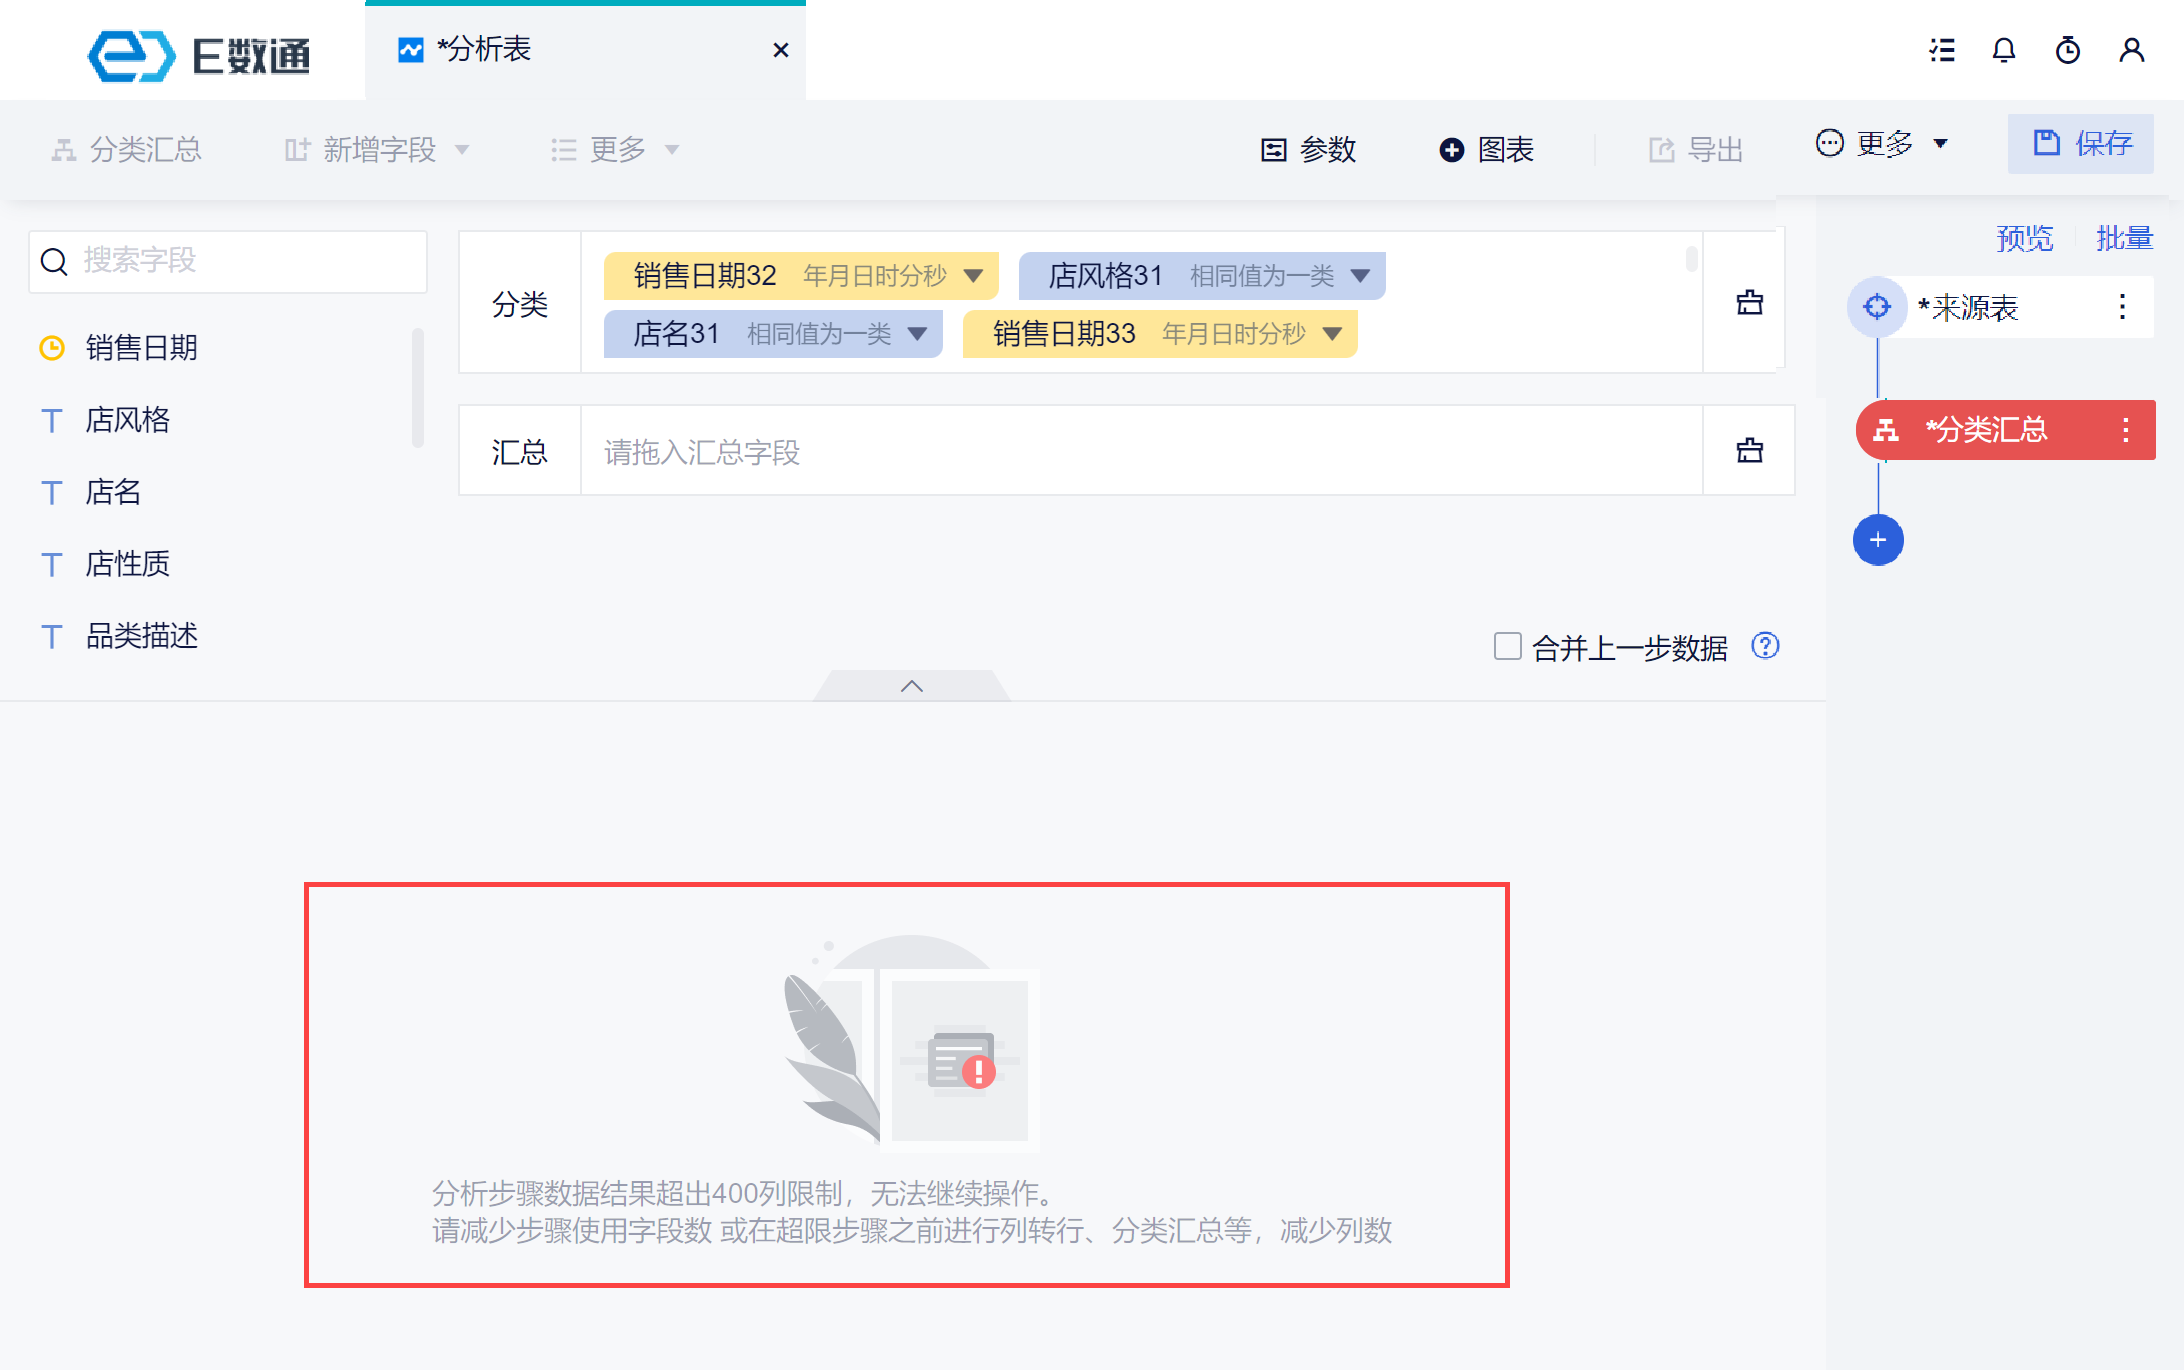Image resolution: width=2184 pixels, height=1370 pixels.
Task: Open three-dot menu of 来源表 step
Action: tap(2122, 306)
